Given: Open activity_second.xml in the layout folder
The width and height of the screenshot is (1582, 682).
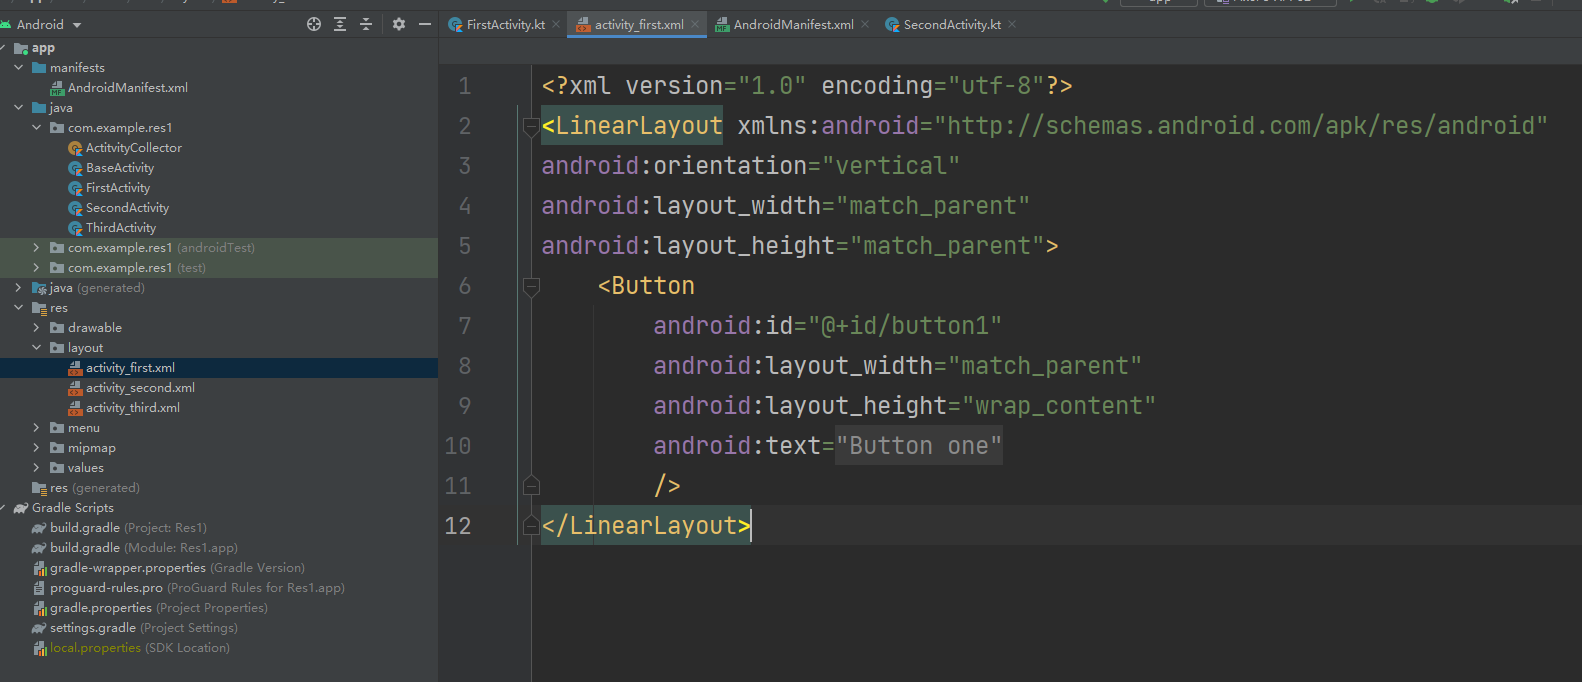Looking at the screenshot, I should [x=140, y=388].
